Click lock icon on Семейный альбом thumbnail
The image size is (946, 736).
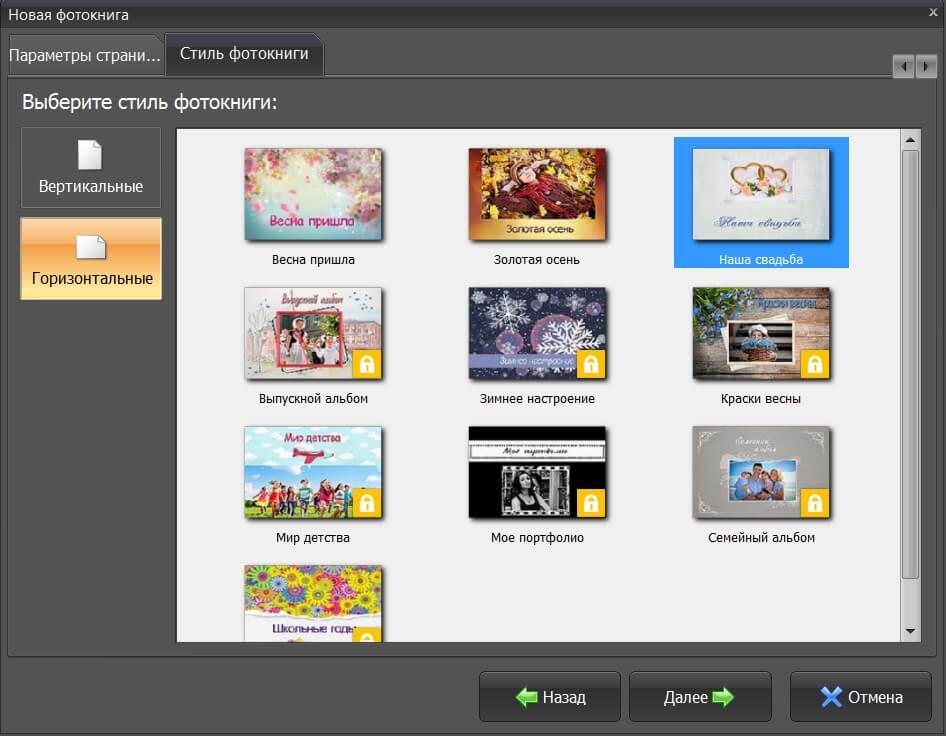tap(815, 503)
